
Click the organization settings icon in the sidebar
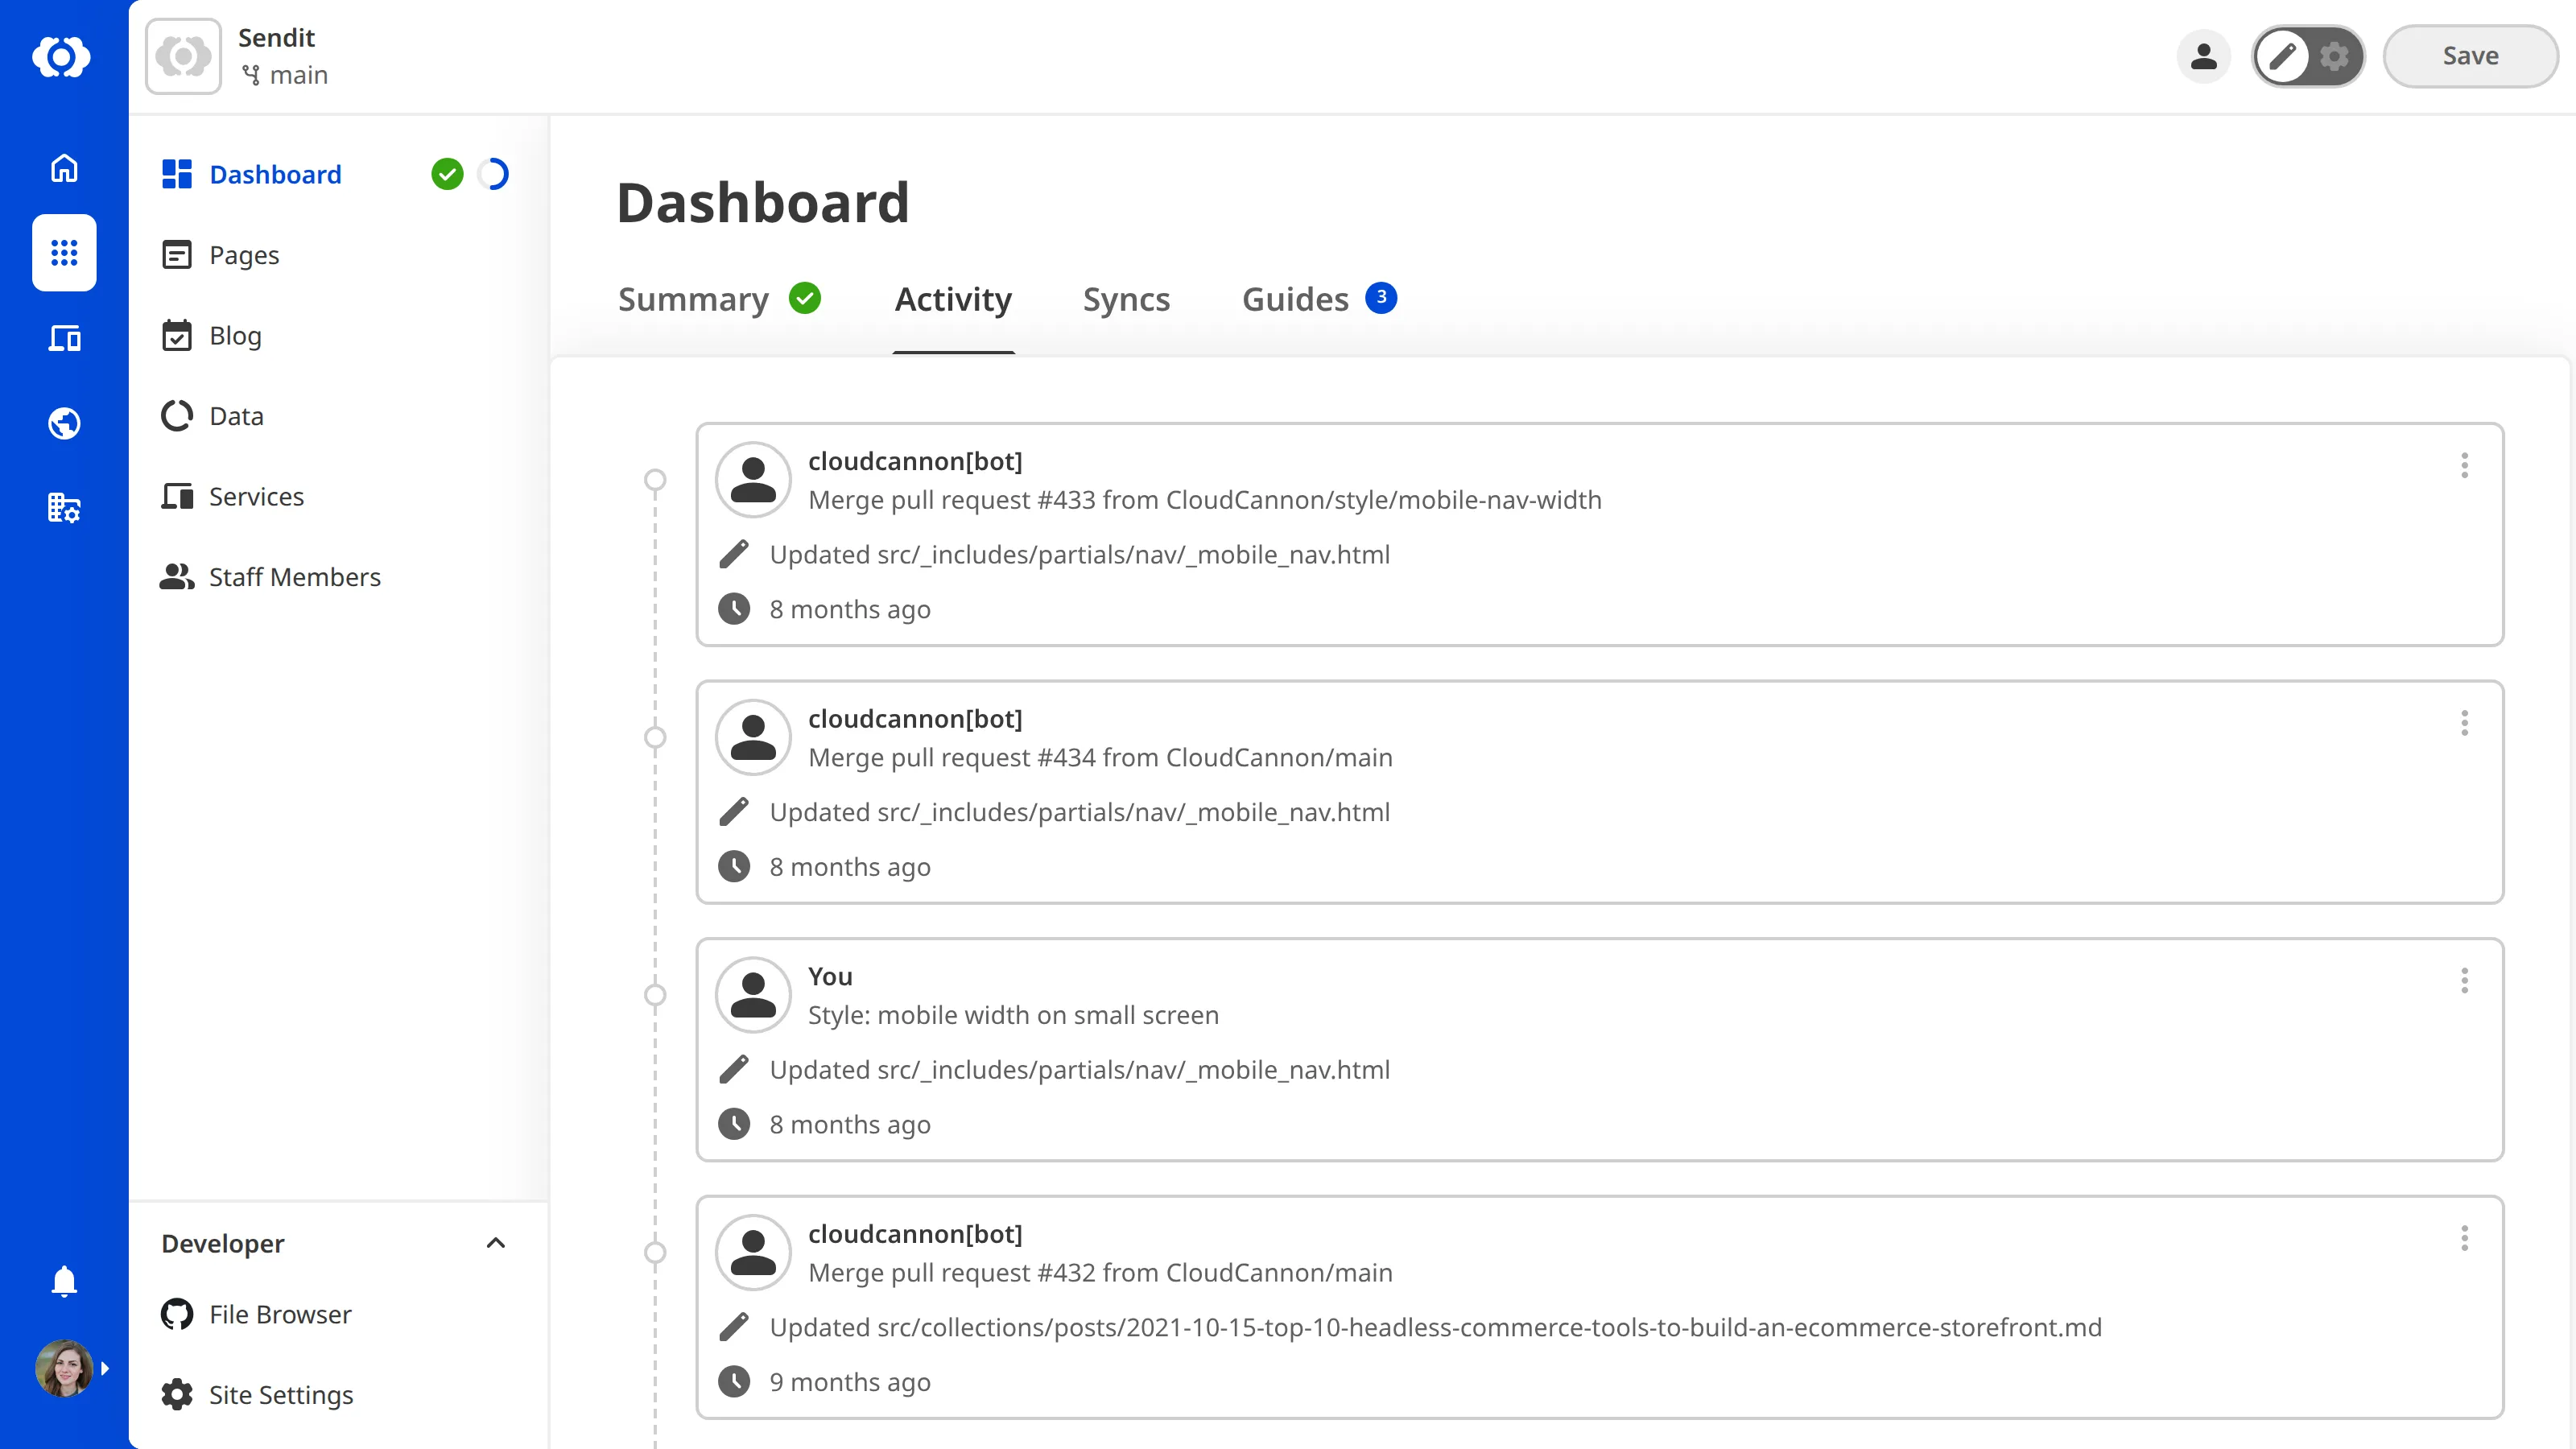[63, 508]
